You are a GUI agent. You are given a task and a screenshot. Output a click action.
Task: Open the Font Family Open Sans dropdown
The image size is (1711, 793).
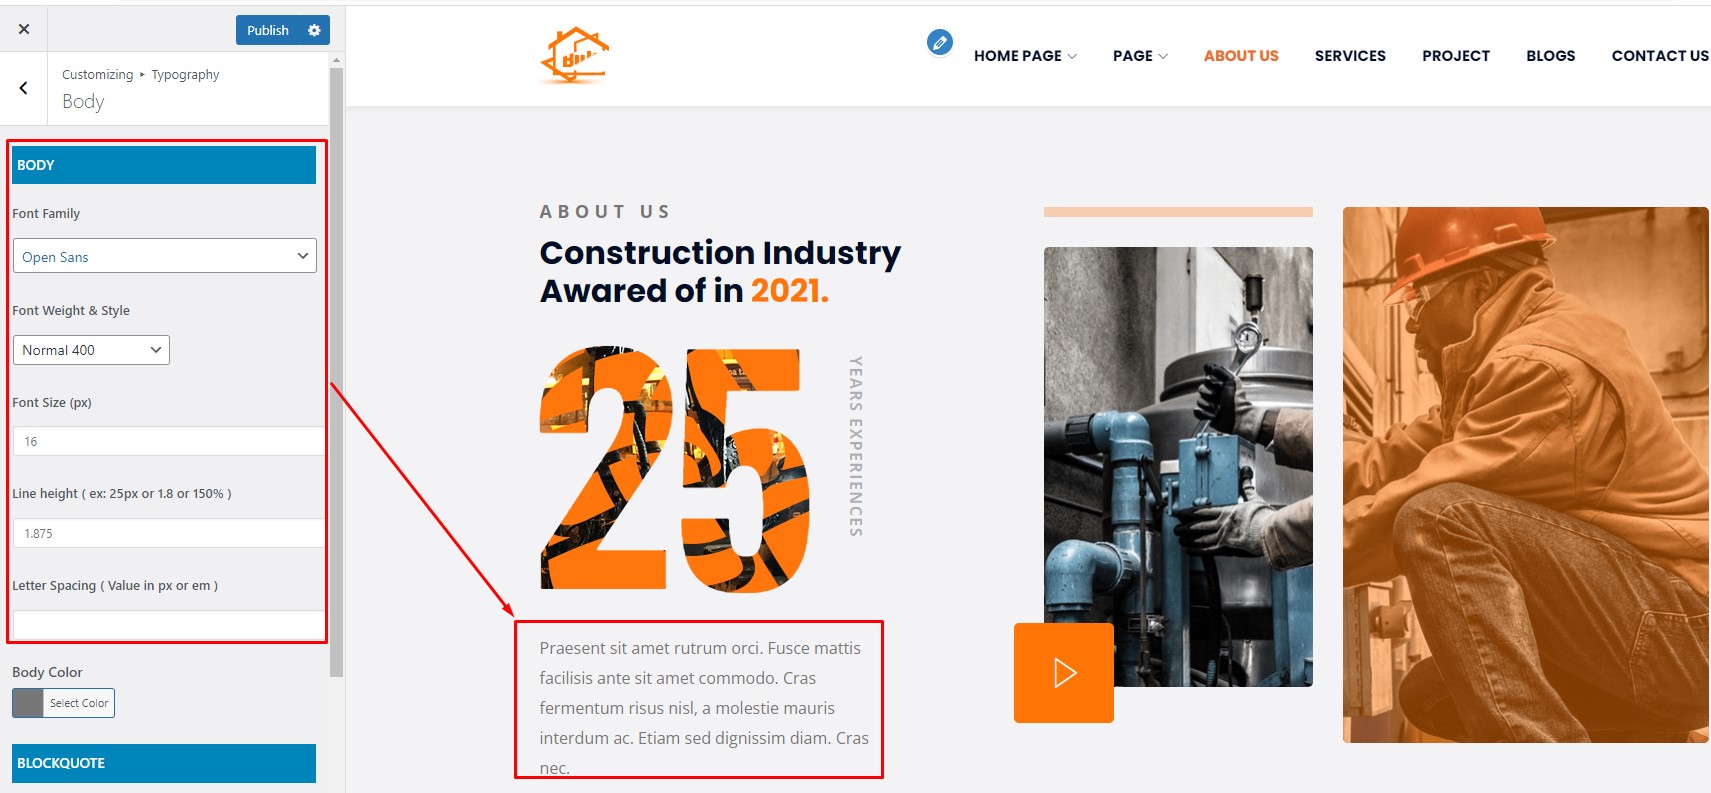(165, 256)
